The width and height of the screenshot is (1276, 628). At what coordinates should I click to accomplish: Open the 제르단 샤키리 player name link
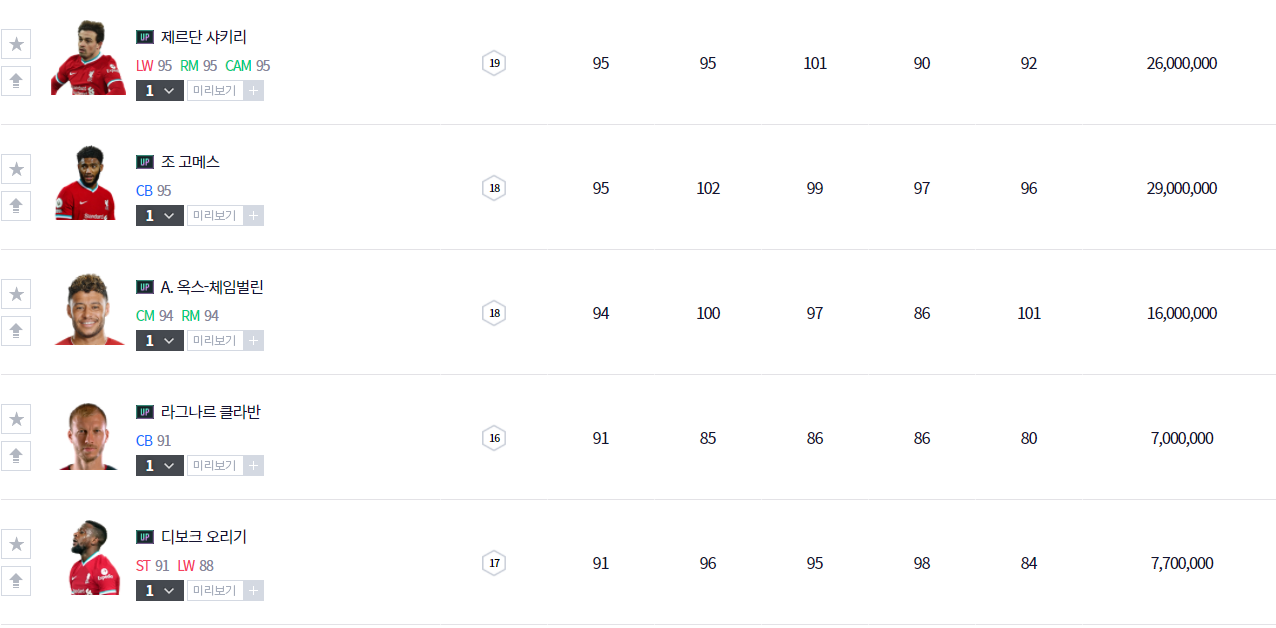pyautogui.click(x=204, y=37)
